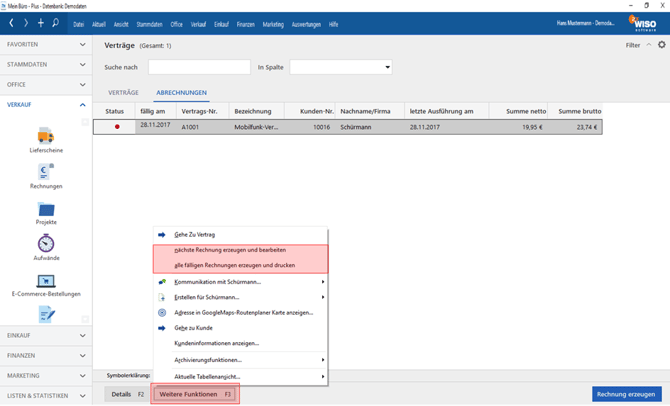Screen dimensions: 670x406
Task: Open the Finanzen menu in menu bar
Action: [x=245, y=24]
